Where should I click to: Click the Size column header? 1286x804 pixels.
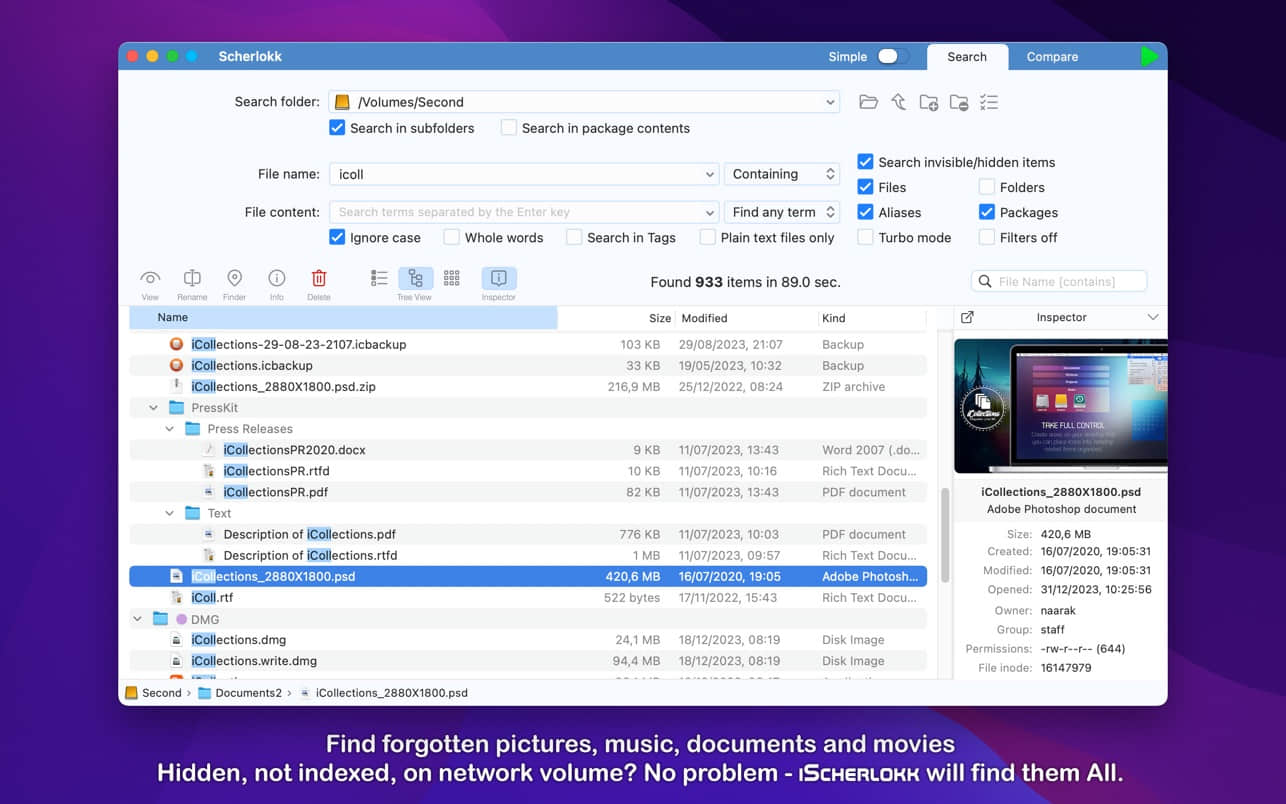coord(659,318)
